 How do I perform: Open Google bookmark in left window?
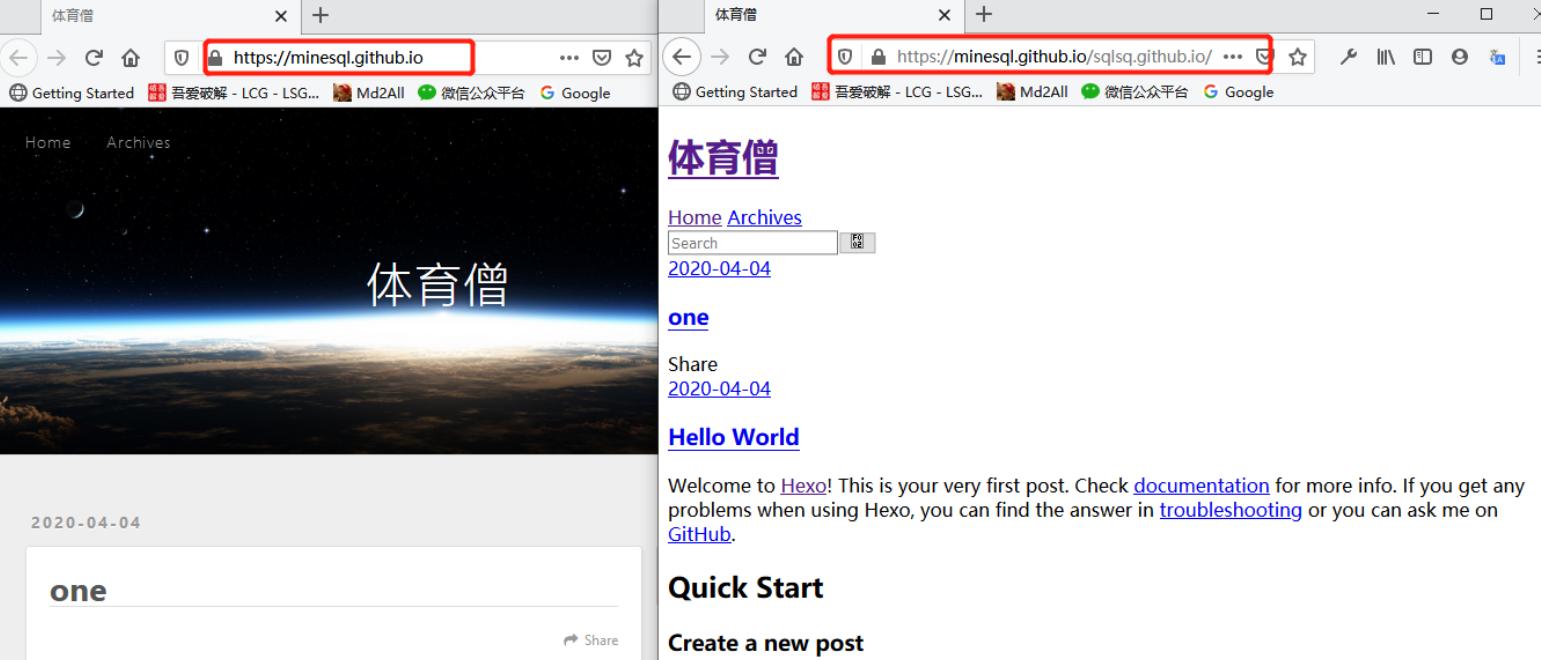pos(575,92)
